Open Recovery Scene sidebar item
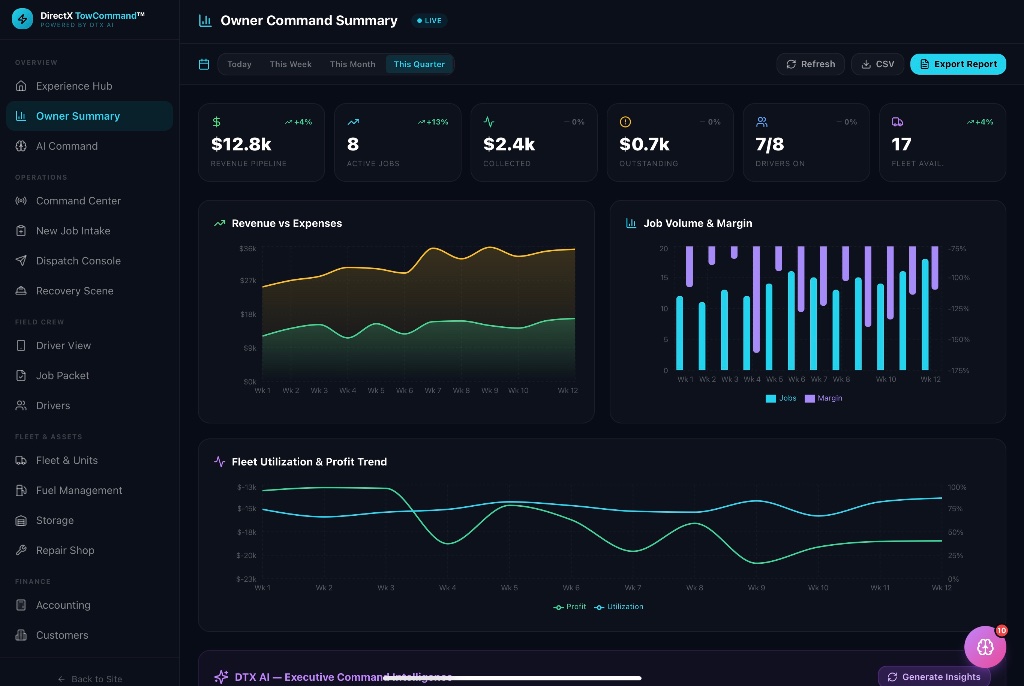This screenshot has height=686, width=1024. [x=89, y=291]
